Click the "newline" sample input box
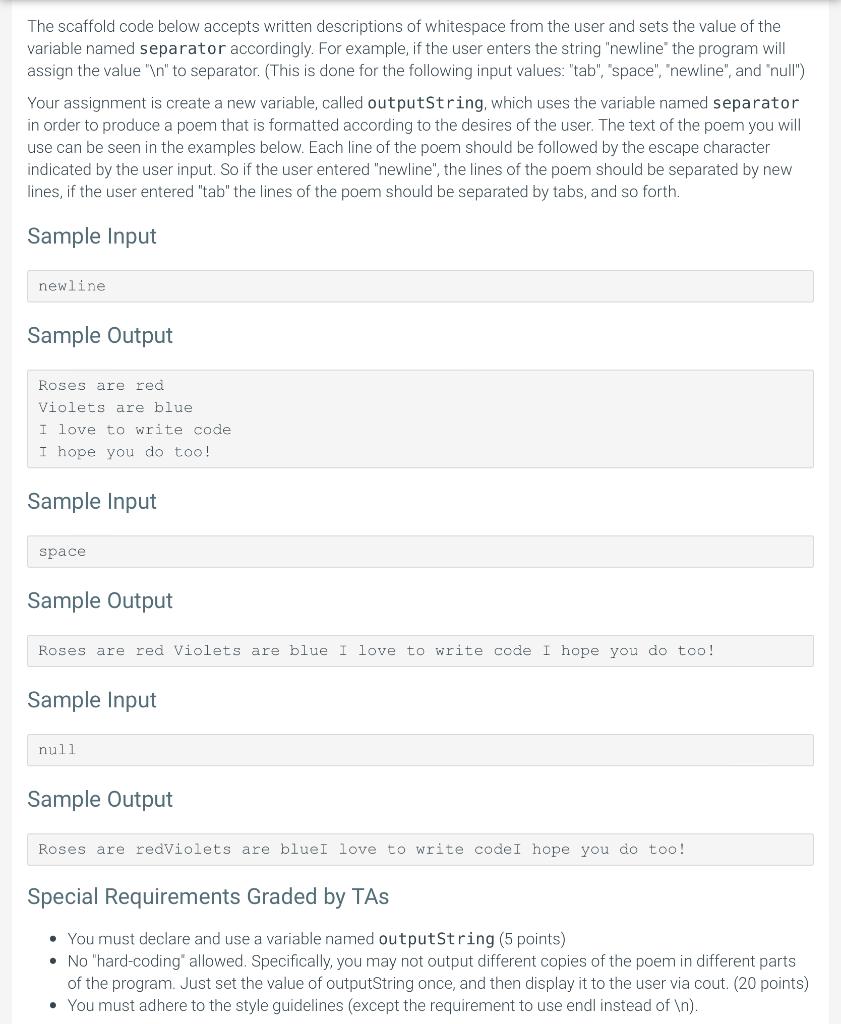The image size is (841, 1024). 419,286
